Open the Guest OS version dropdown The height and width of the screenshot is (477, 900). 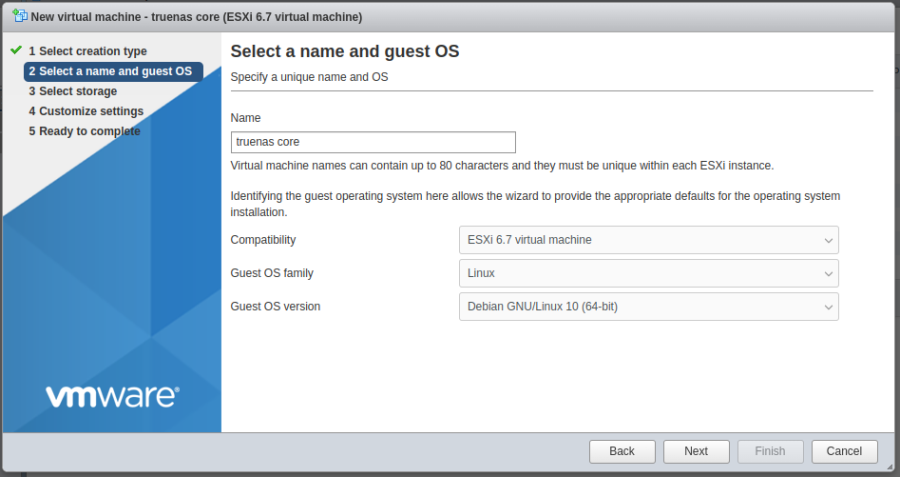click(648, 306)
